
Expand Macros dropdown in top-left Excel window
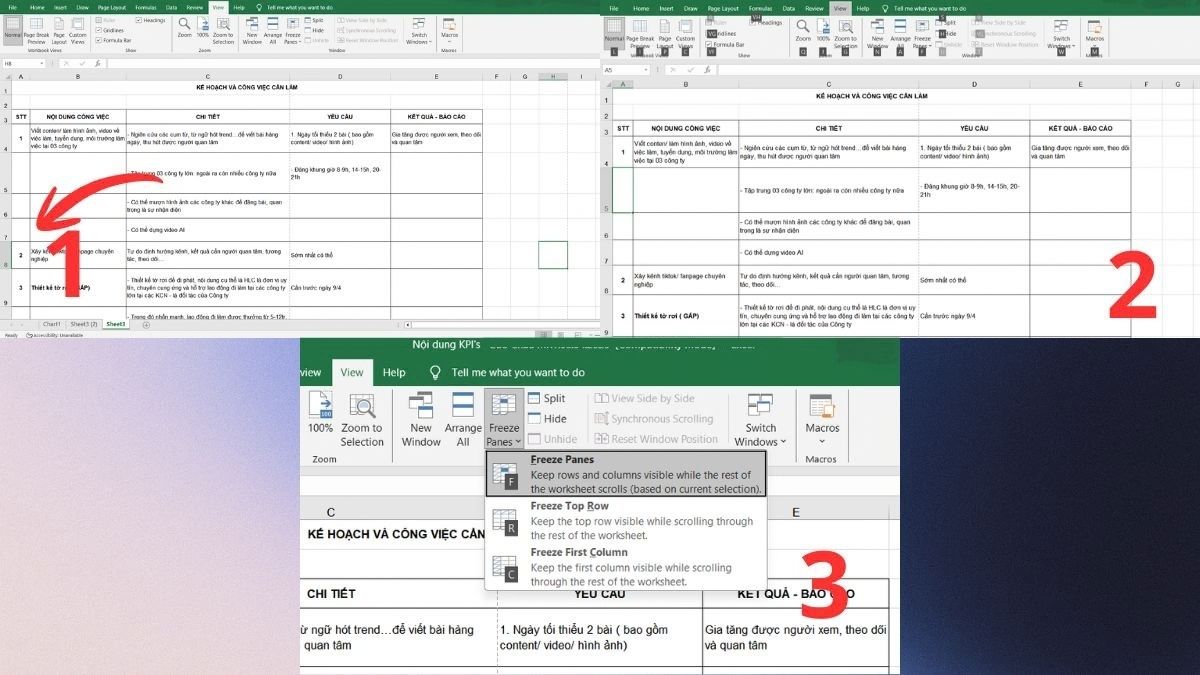coord(449,31)
